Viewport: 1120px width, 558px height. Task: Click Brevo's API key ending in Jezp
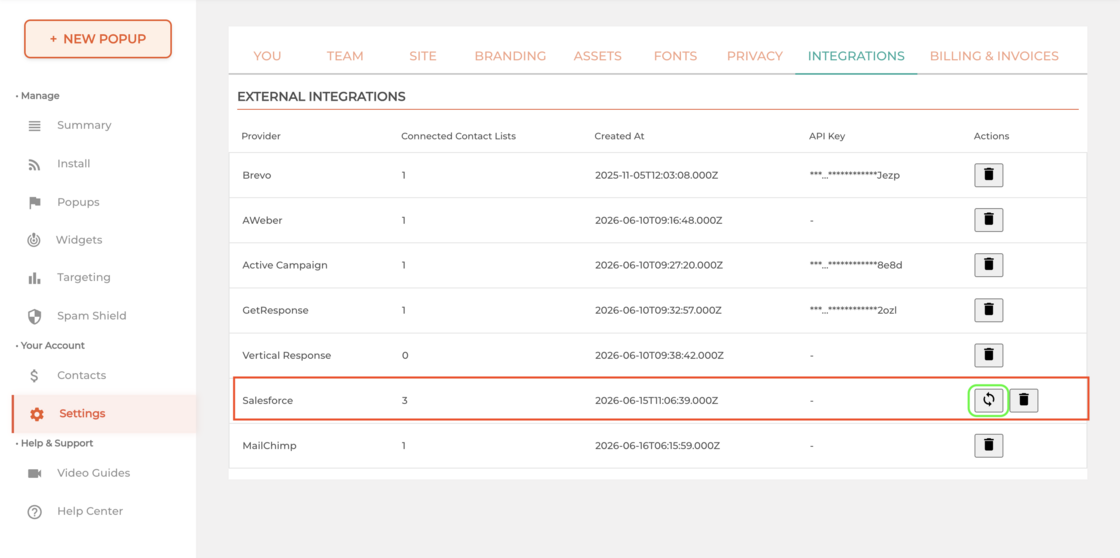854,175
